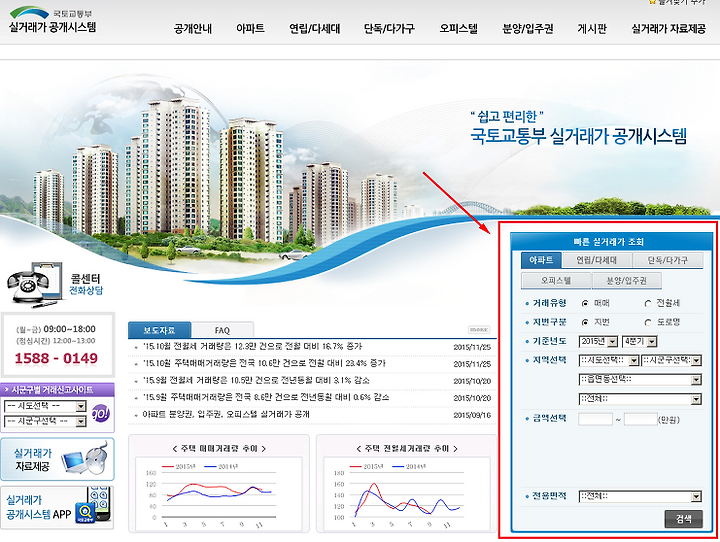Open the 게시판 top menu

[592, 28]
